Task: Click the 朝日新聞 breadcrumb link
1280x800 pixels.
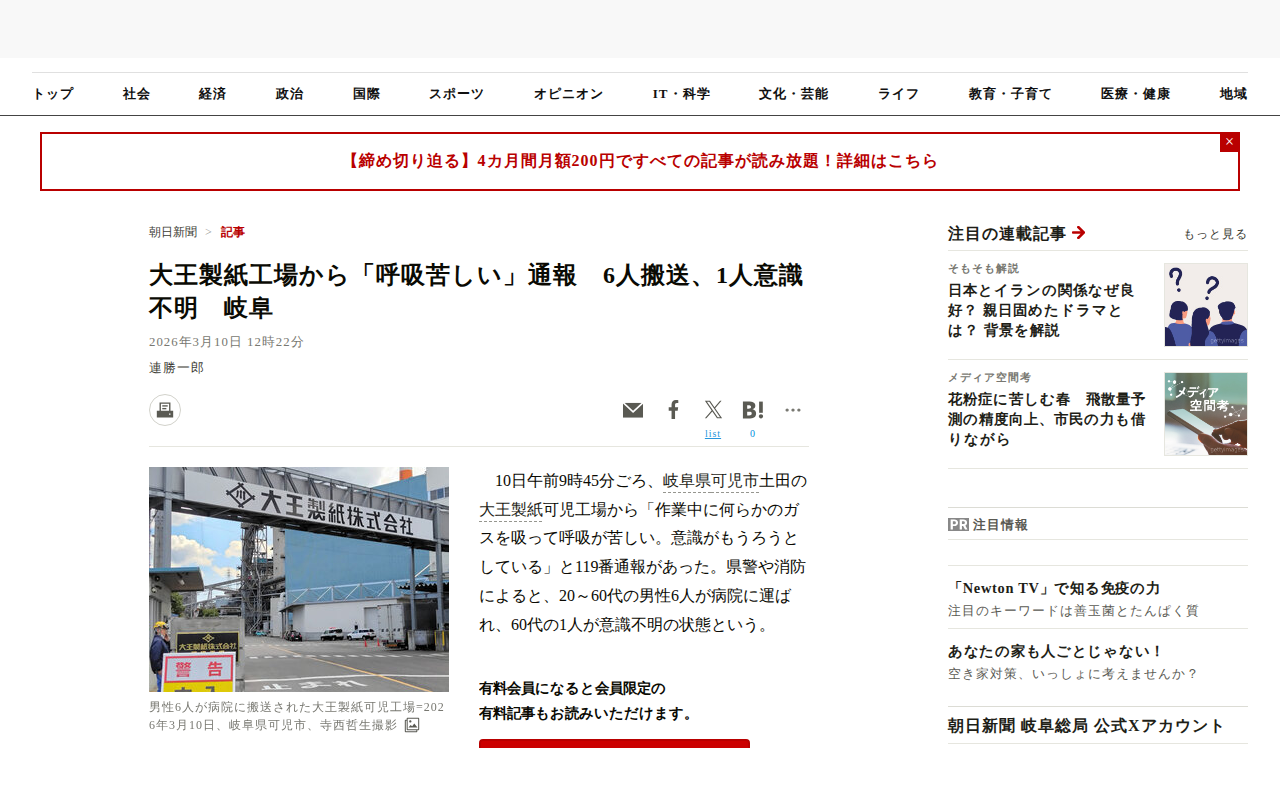Action: (x=173, y=232)
